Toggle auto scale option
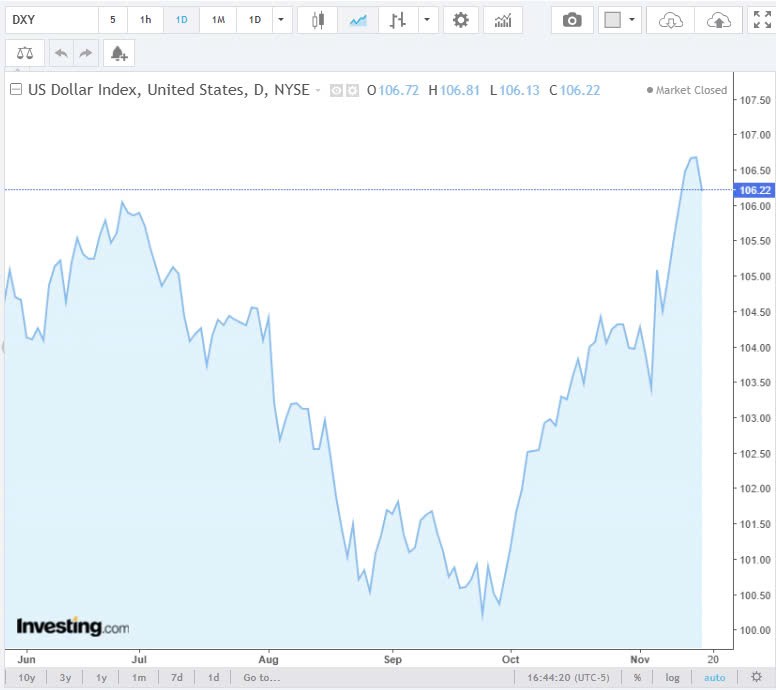The width and height of the screenshot is (776, 690). point(714,677)
